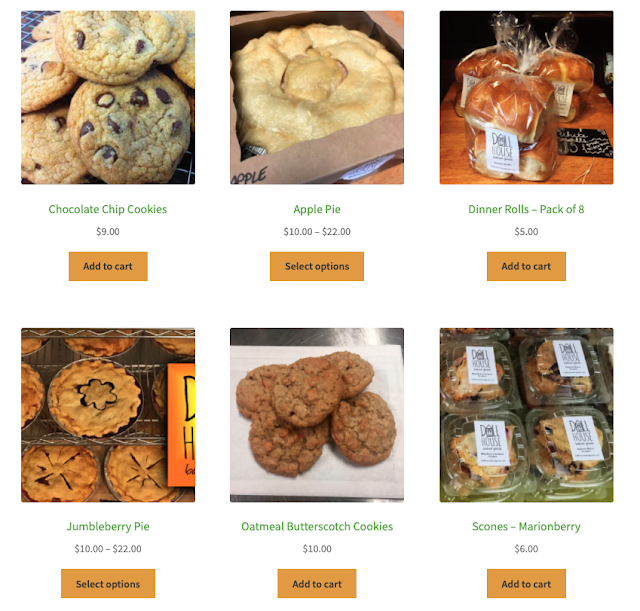Click the Apple Pie price range text

click(x=317, y=232)
